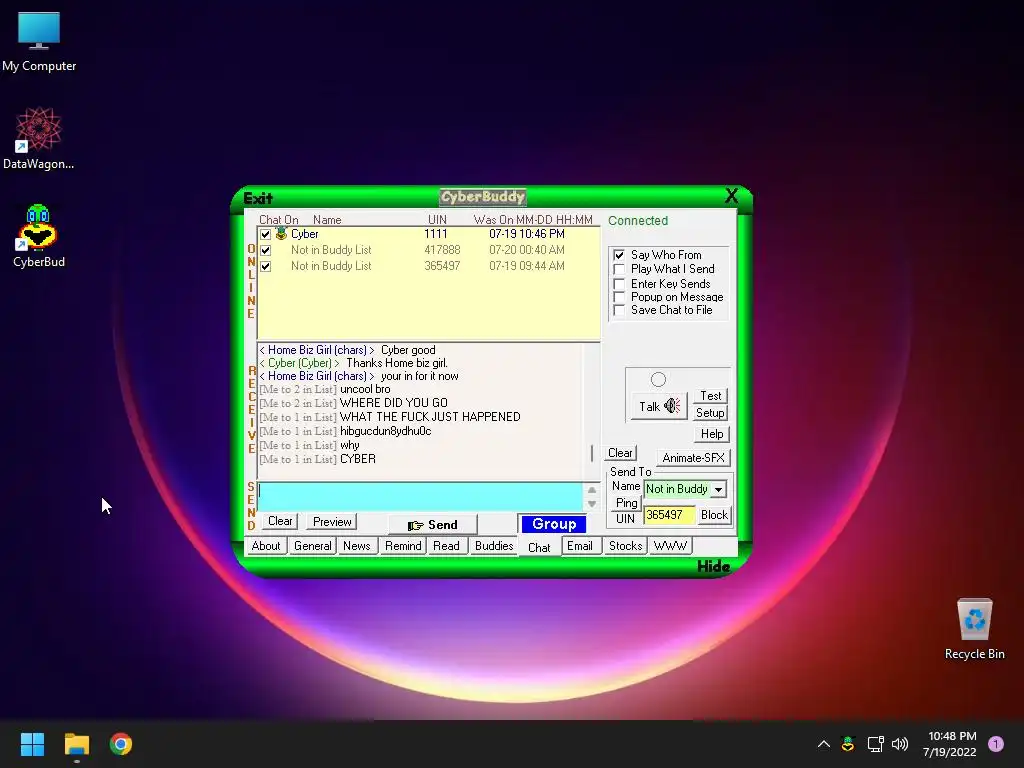Open the Windows Start menu

(x=32, y=744)
